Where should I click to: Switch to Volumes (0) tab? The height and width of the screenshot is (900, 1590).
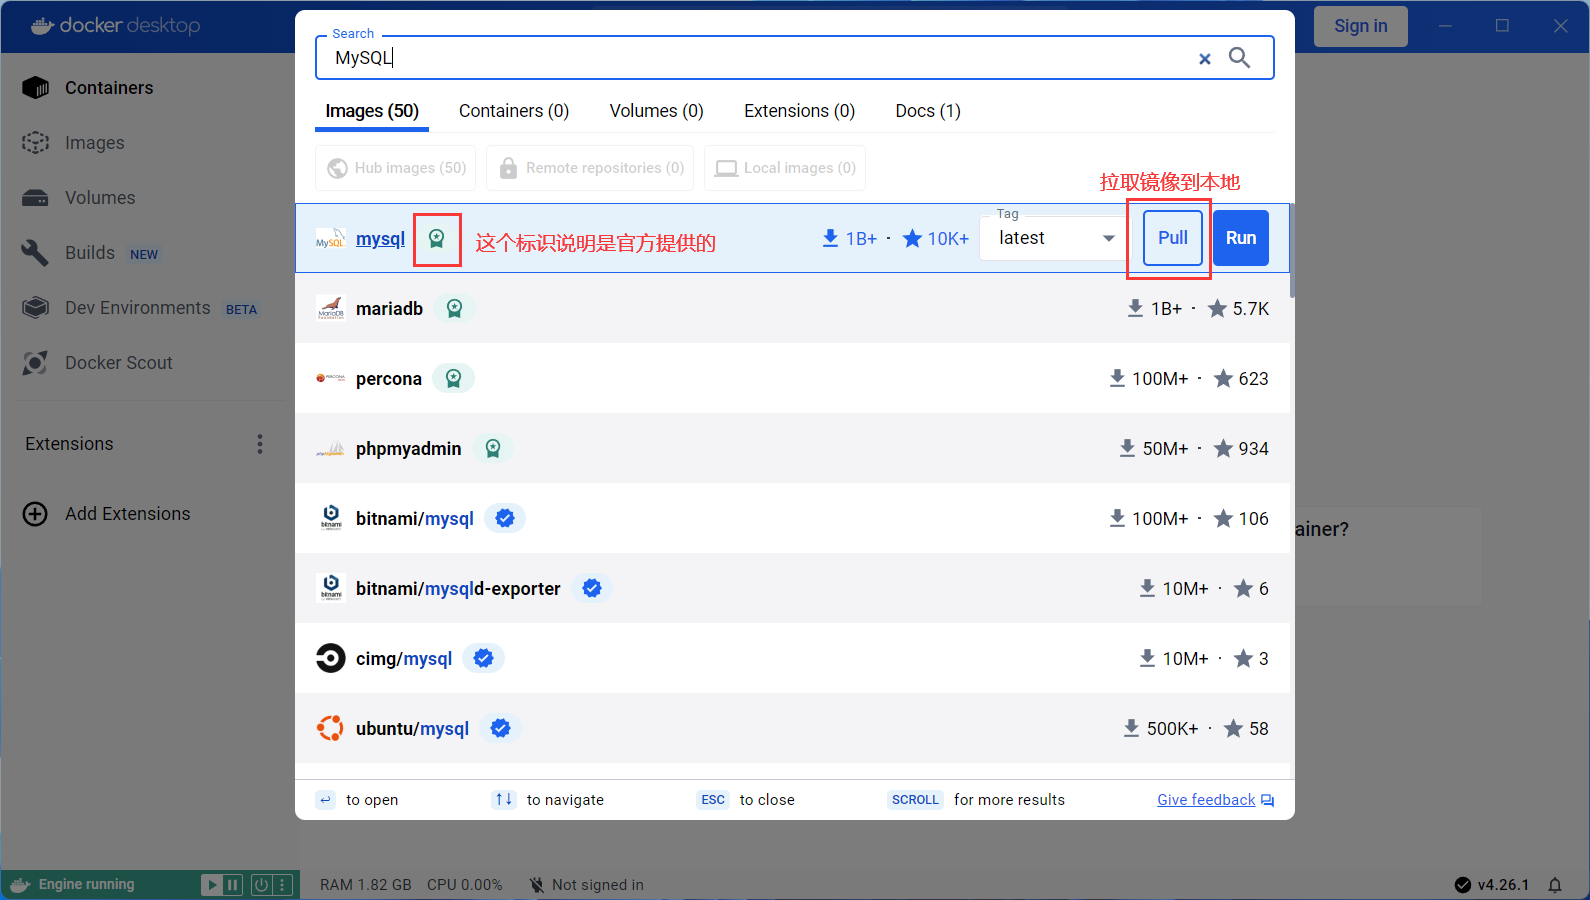pyautogui.click(x=657, y=111)
